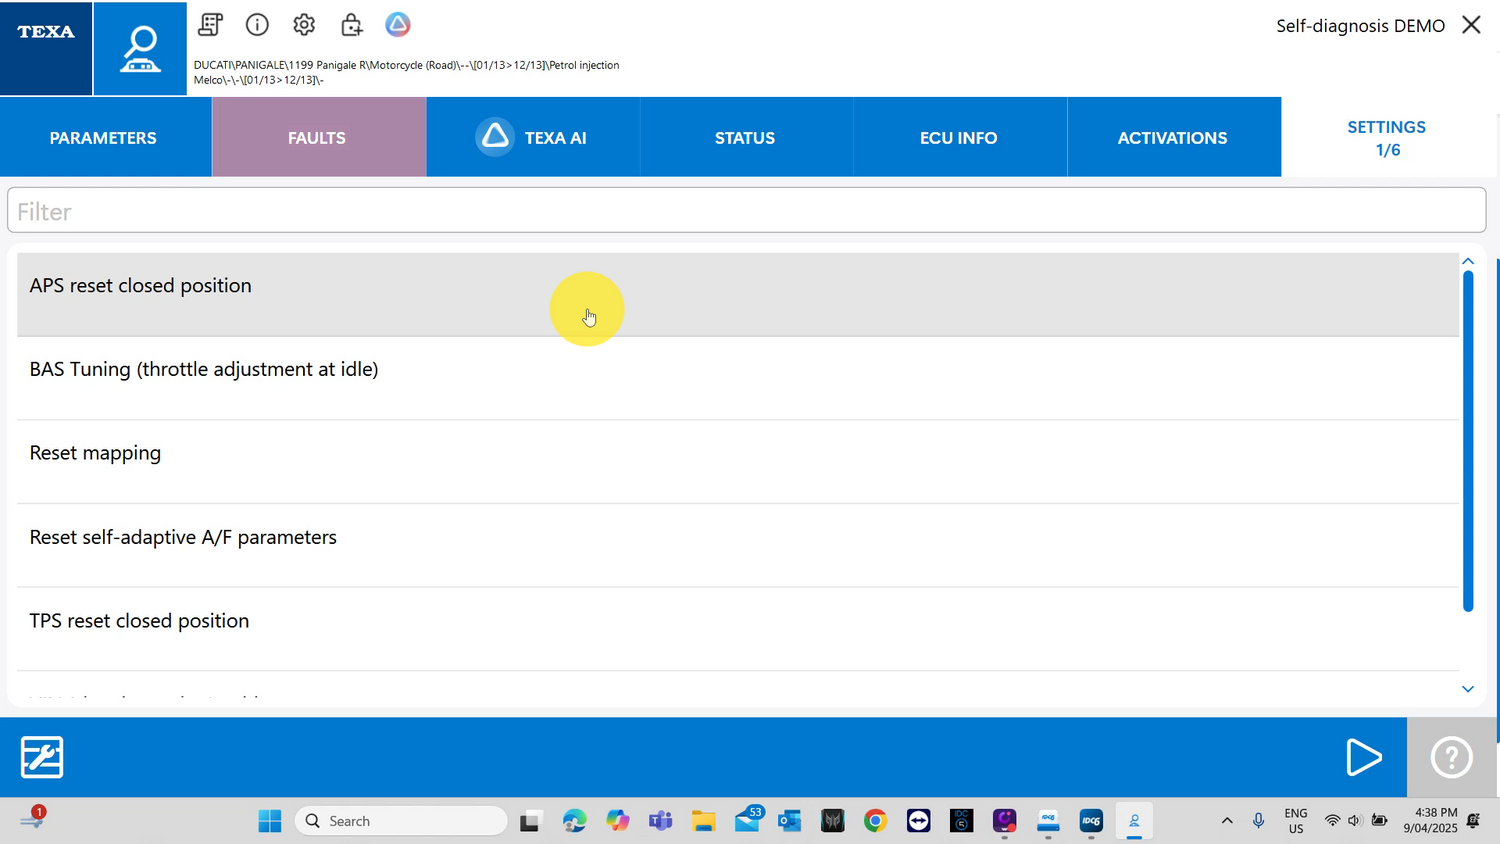Select TPS reset closed position
Screen dimensions: 1500x844
point(738,629)
